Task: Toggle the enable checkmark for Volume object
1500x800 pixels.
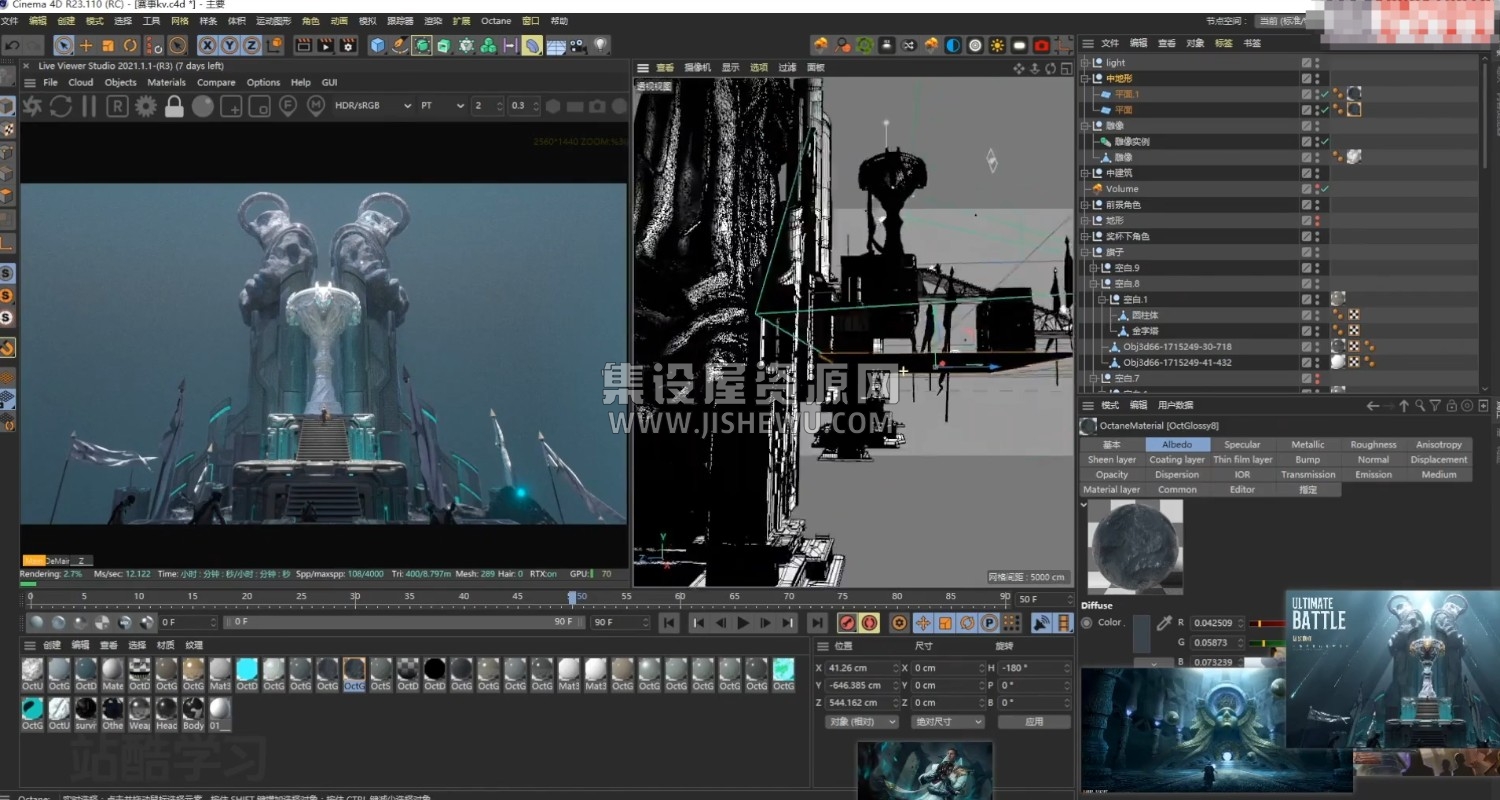Action: click(1324, 189)
